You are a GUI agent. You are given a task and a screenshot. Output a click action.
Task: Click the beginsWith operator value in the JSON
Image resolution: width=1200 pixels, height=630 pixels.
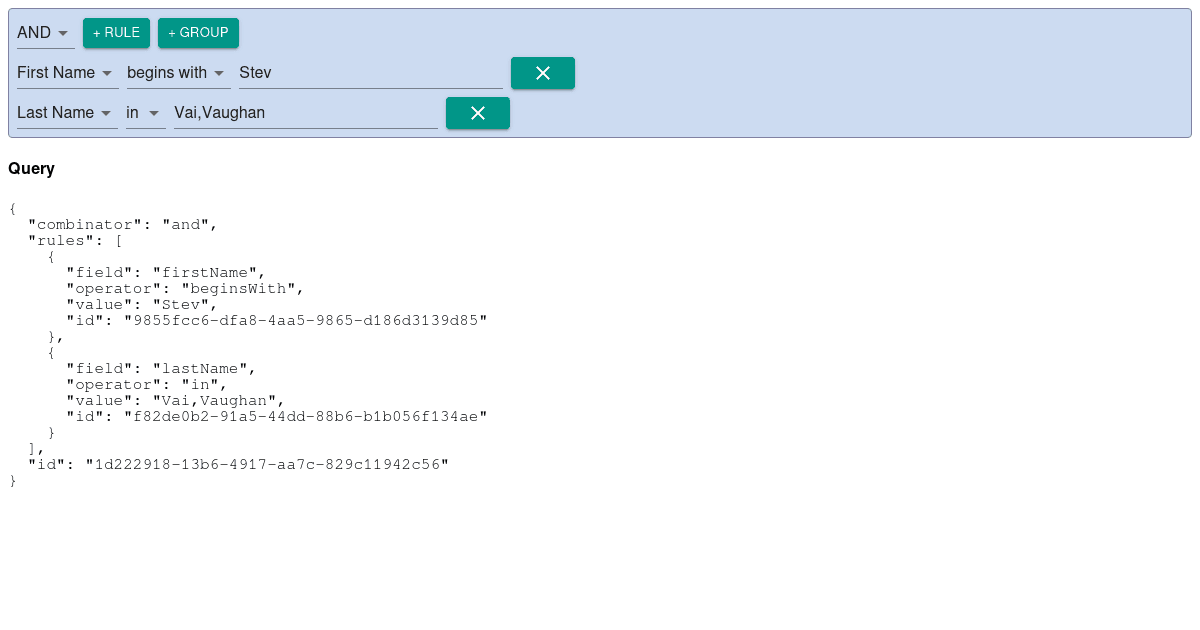239,288
